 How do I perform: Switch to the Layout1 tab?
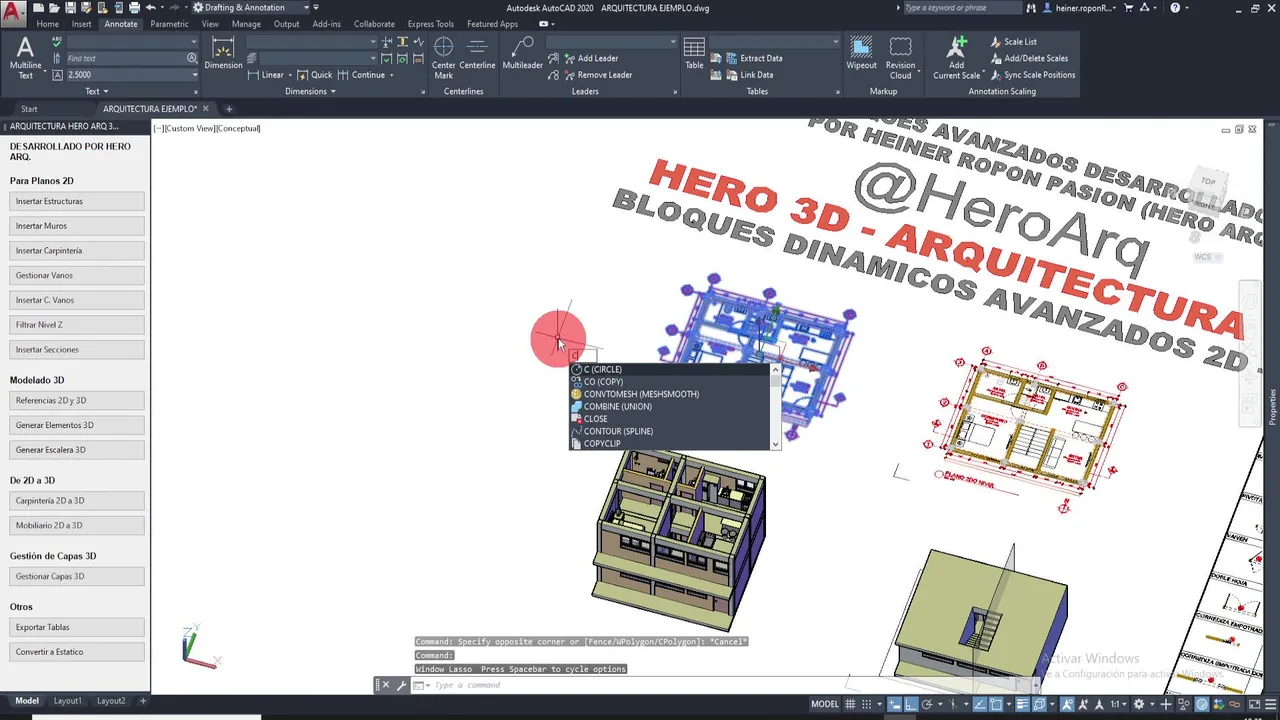[x=67, y=701]
